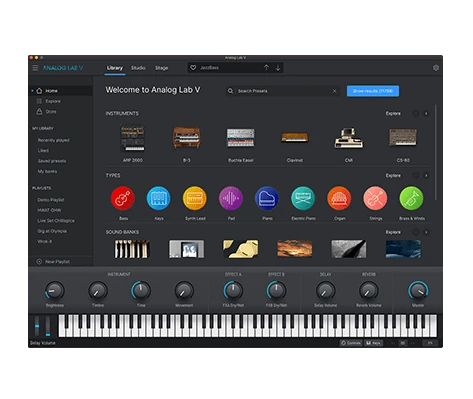Click the Show results button
This screenshot has height=399, width=473.
(x=373, y=91)
